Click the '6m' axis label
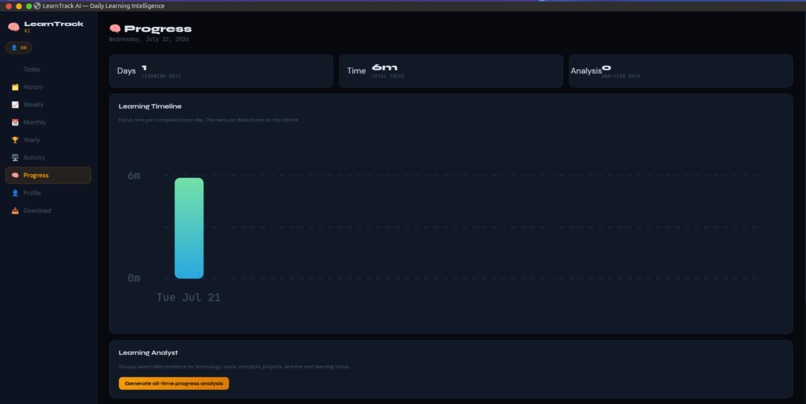806x404 pixels. [x=134, y=176]
